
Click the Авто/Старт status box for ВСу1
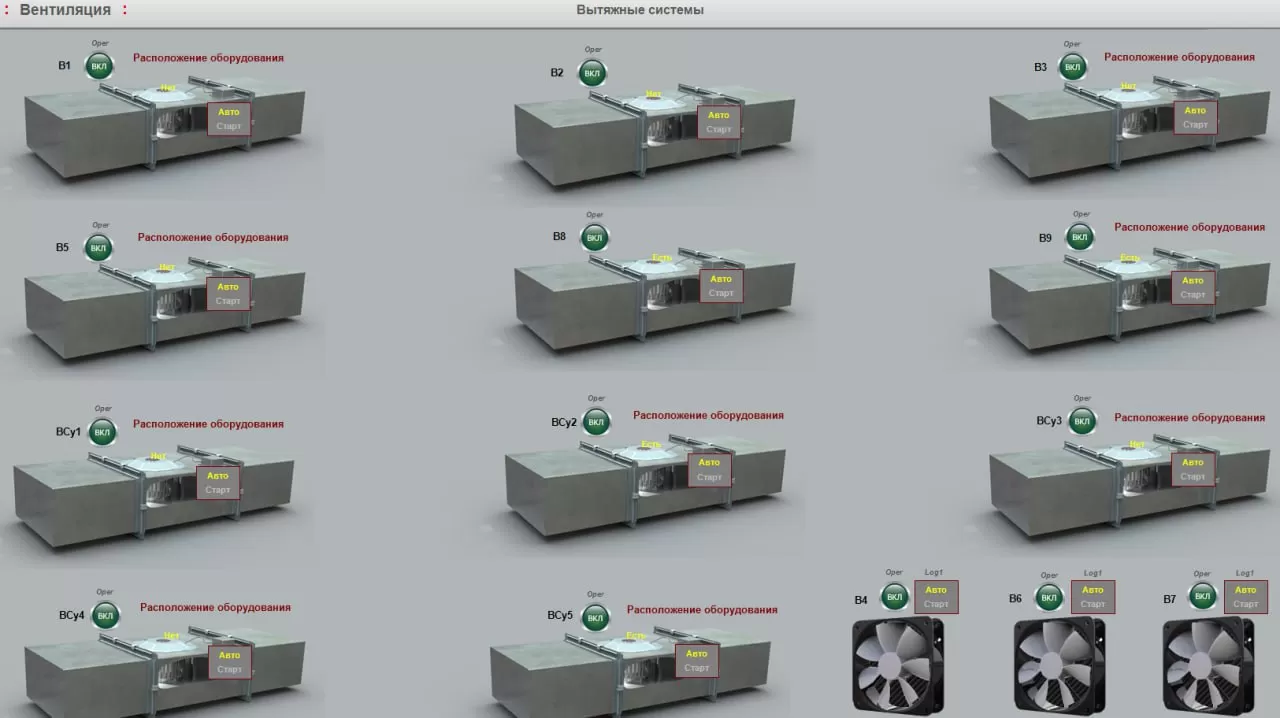click(217, 482)
